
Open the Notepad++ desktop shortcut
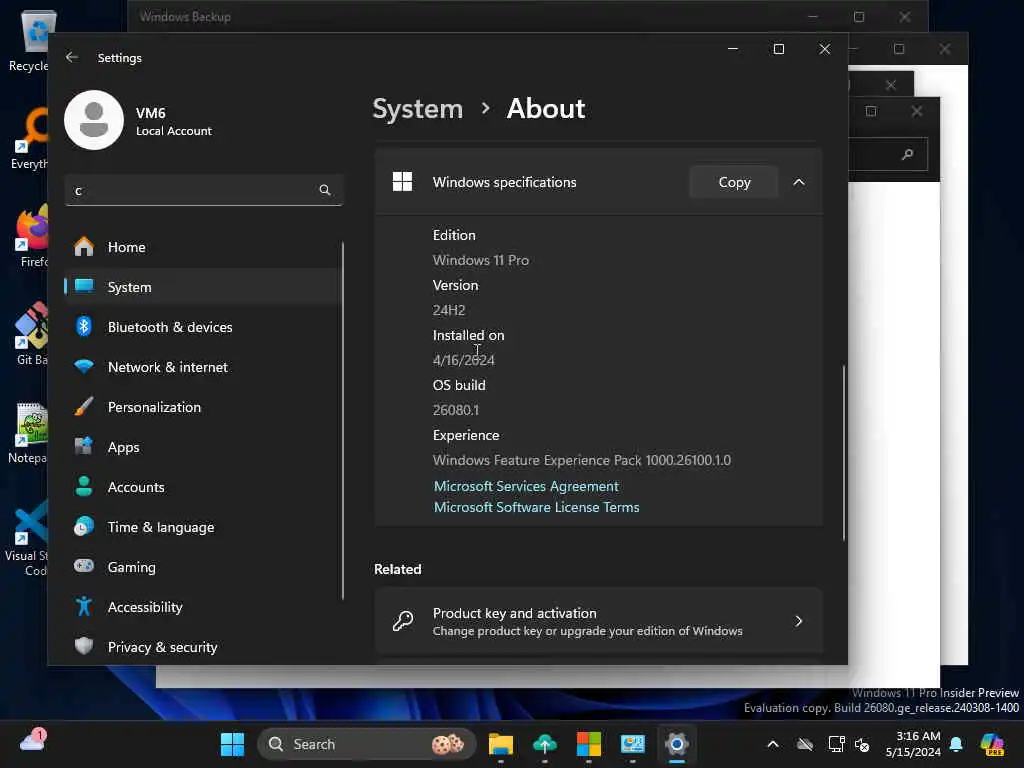[x=27, y=432]
